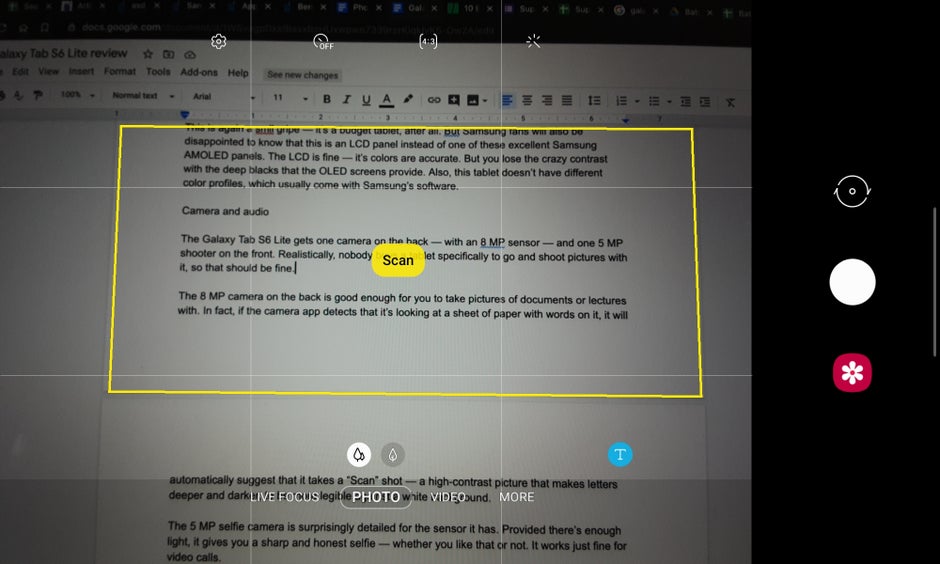The width and height of the screenshot is (940, 564).
Task: Switch to LIVE FOCUS mode
Action: [284, 497]
